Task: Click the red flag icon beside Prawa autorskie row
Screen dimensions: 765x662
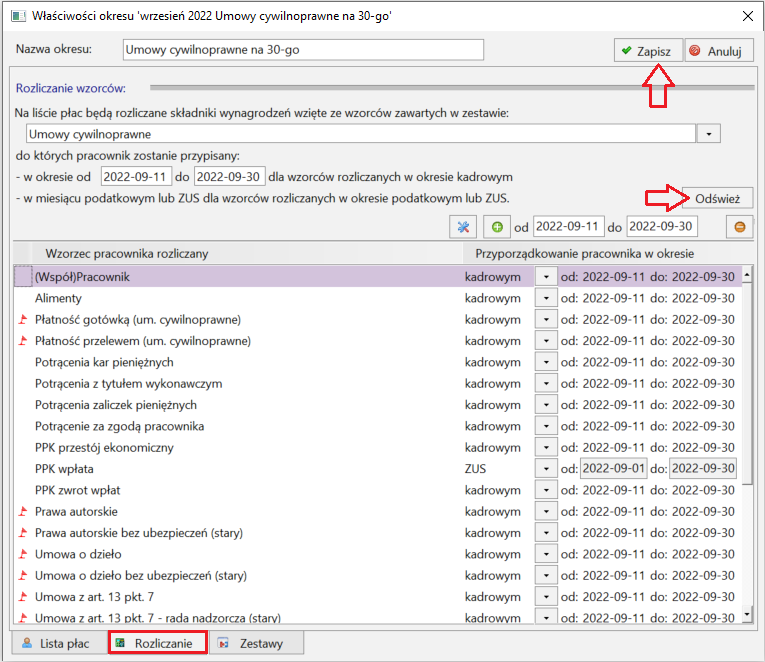Action: [x=23, y=512]
